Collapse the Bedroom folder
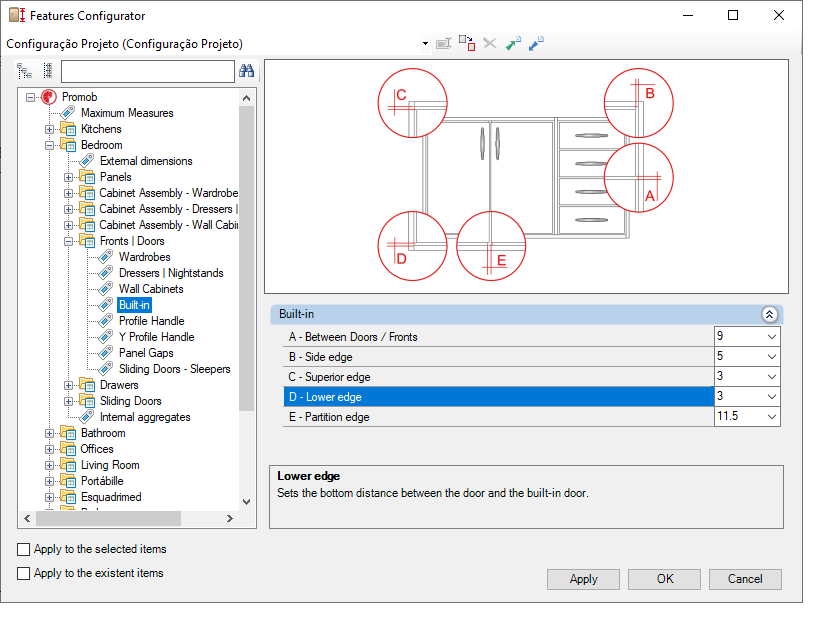Viewport: 820px width, 619px height. click(49, 145)
